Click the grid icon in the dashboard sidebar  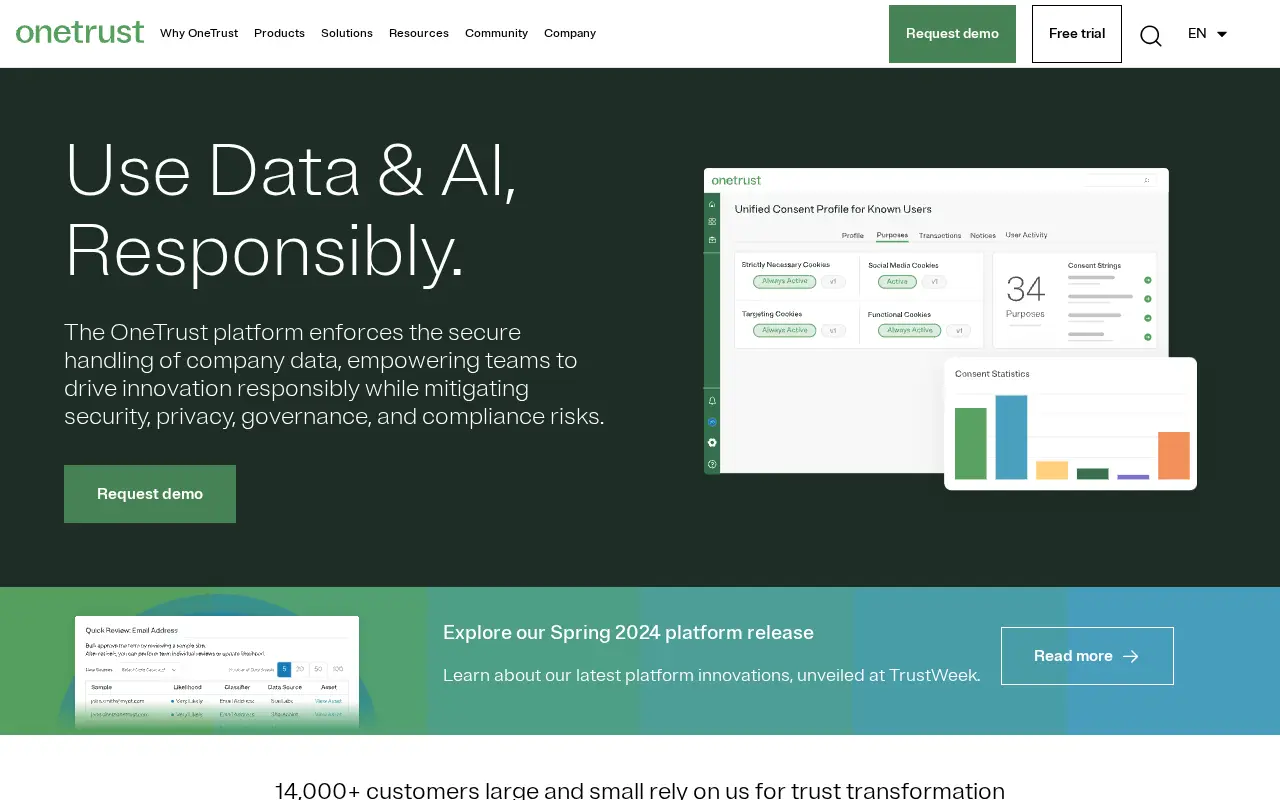point(712,222)
